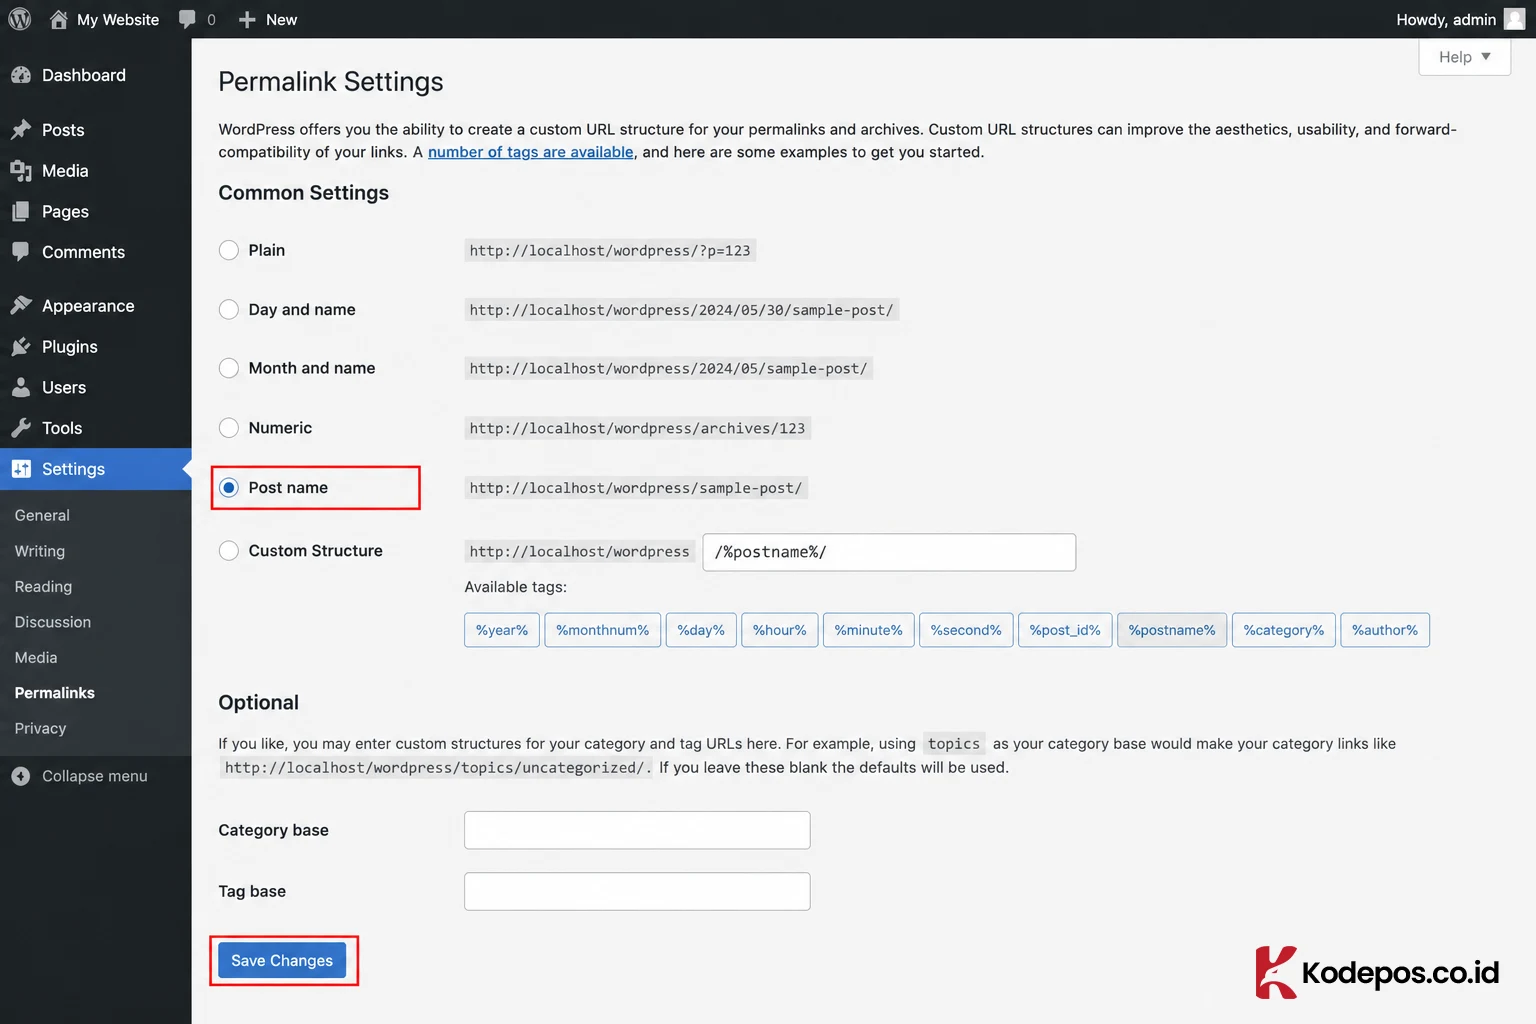Viewport: 1536px width, 1024px height.
Task: Click the Media library icon
Action: click(21, 171)
